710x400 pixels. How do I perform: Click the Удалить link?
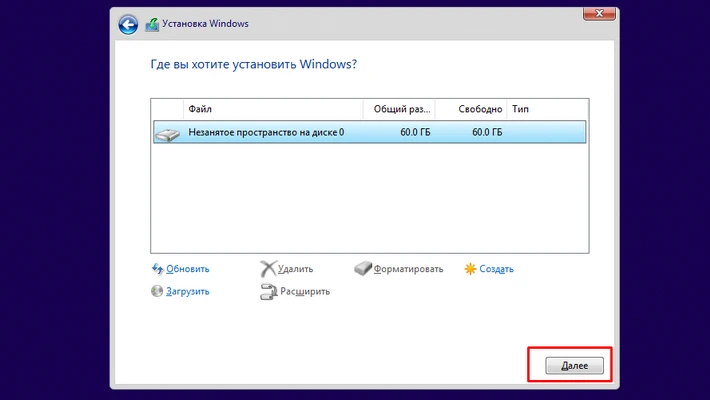click(295, 269)
